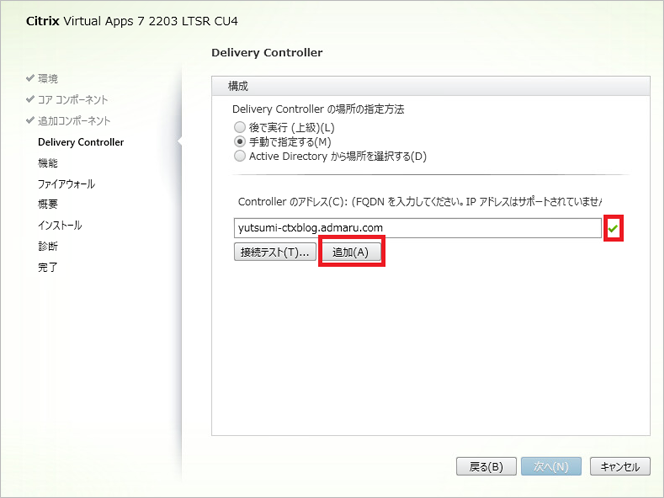Cancel setup with the キャンセル button
Screen dimensions: 664x498
point(620,467)
